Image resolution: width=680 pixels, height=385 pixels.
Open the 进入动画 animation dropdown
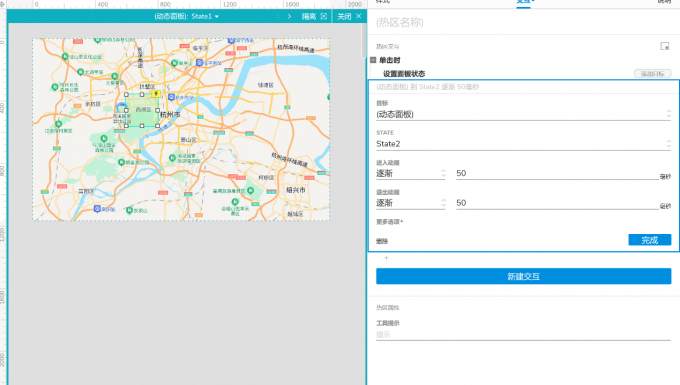click(x=411, y=173)
